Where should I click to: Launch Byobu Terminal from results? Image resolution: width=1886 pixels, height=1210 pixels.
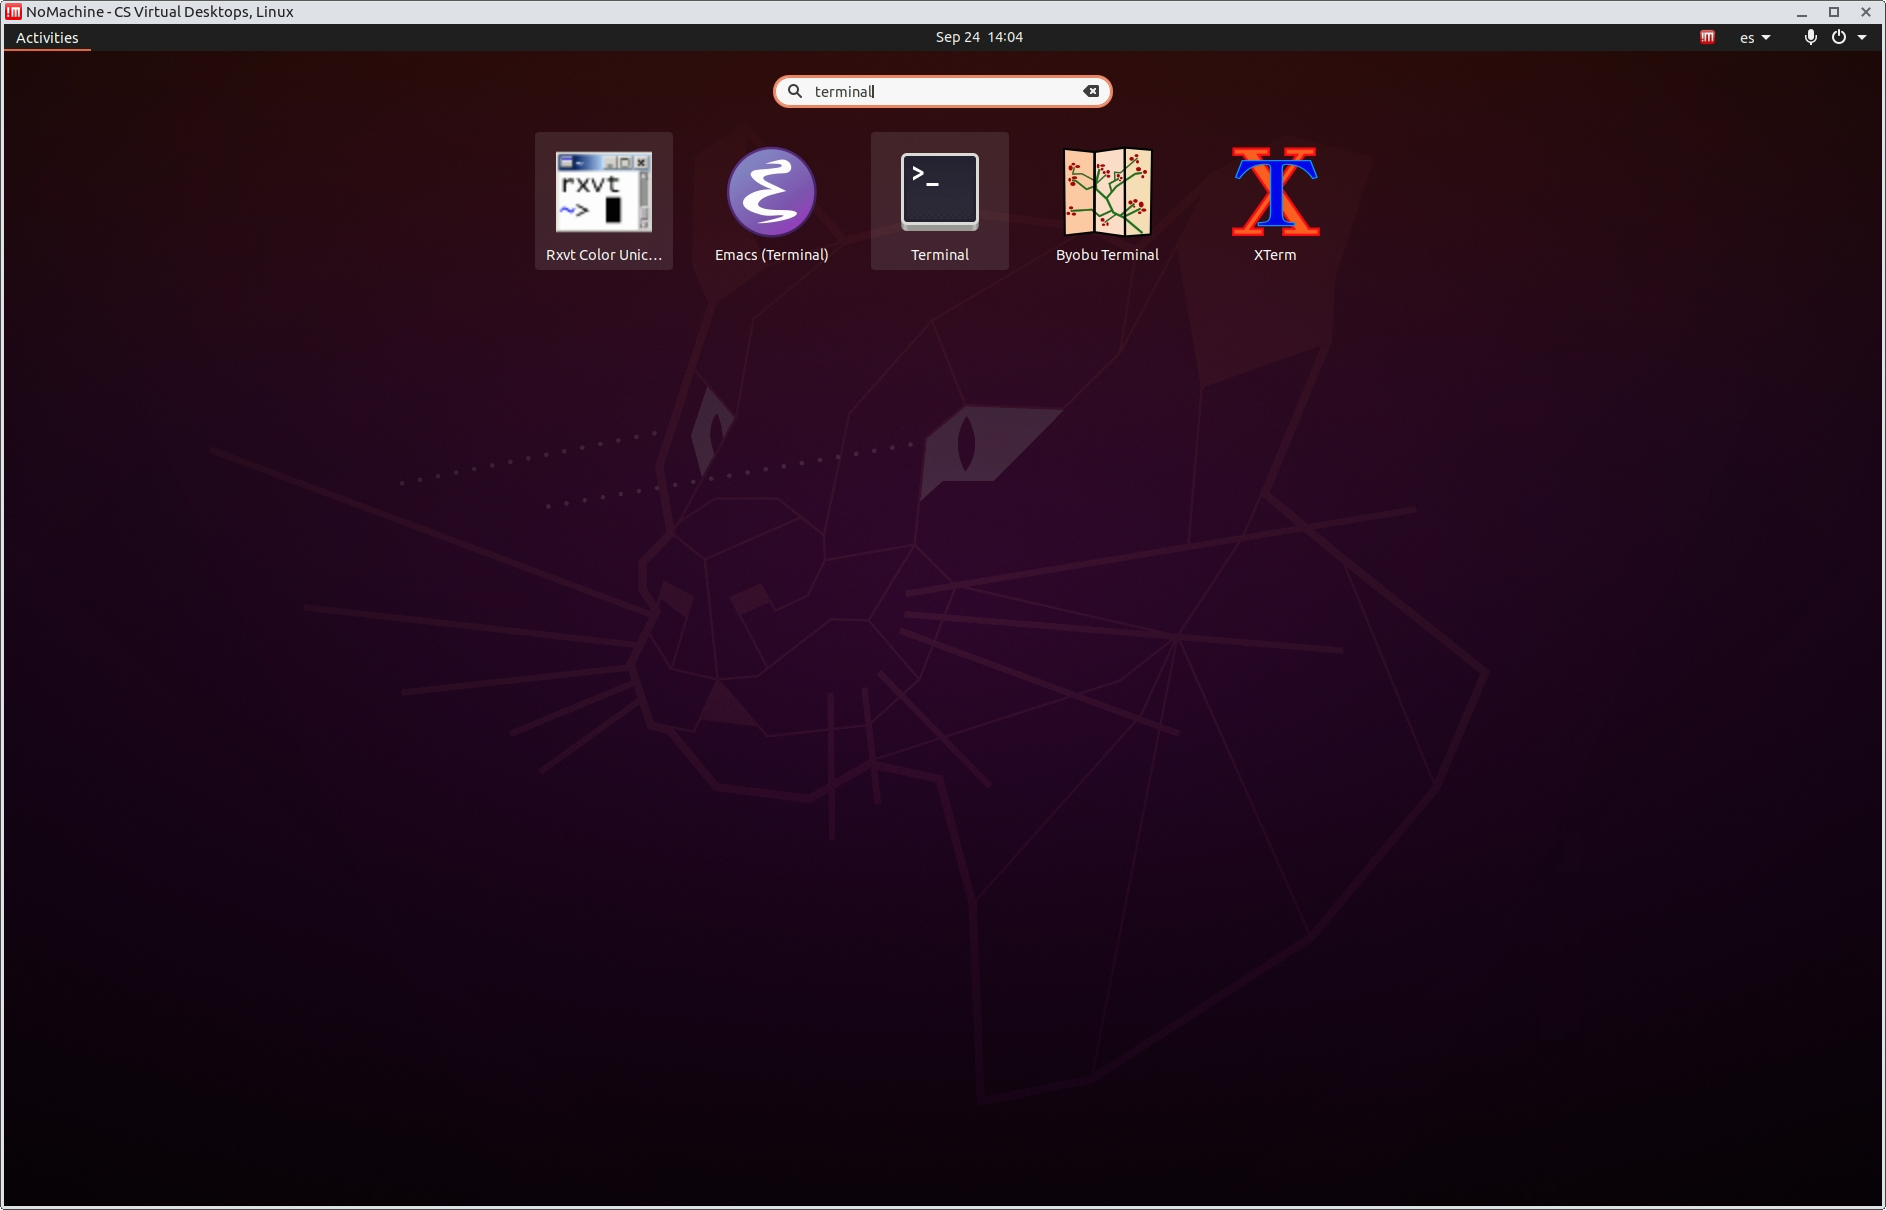point(1107,191)
